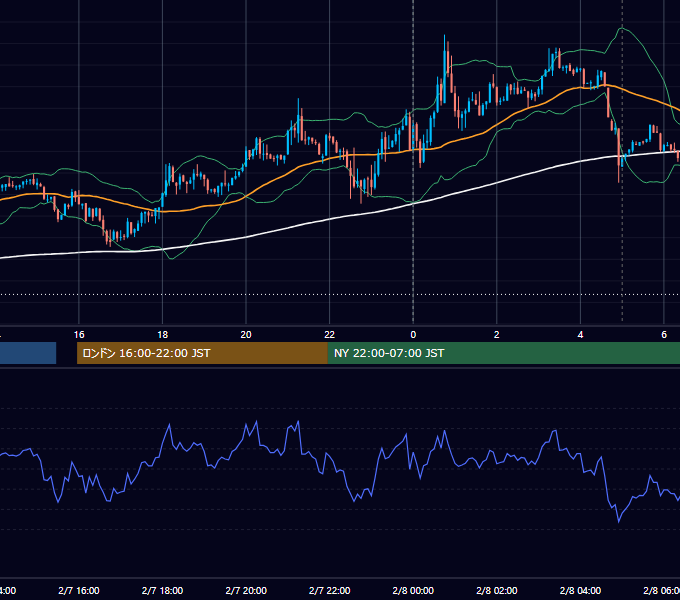
Task: Click the 20 hour label on upper axis
Action: (x=246, y=335)
